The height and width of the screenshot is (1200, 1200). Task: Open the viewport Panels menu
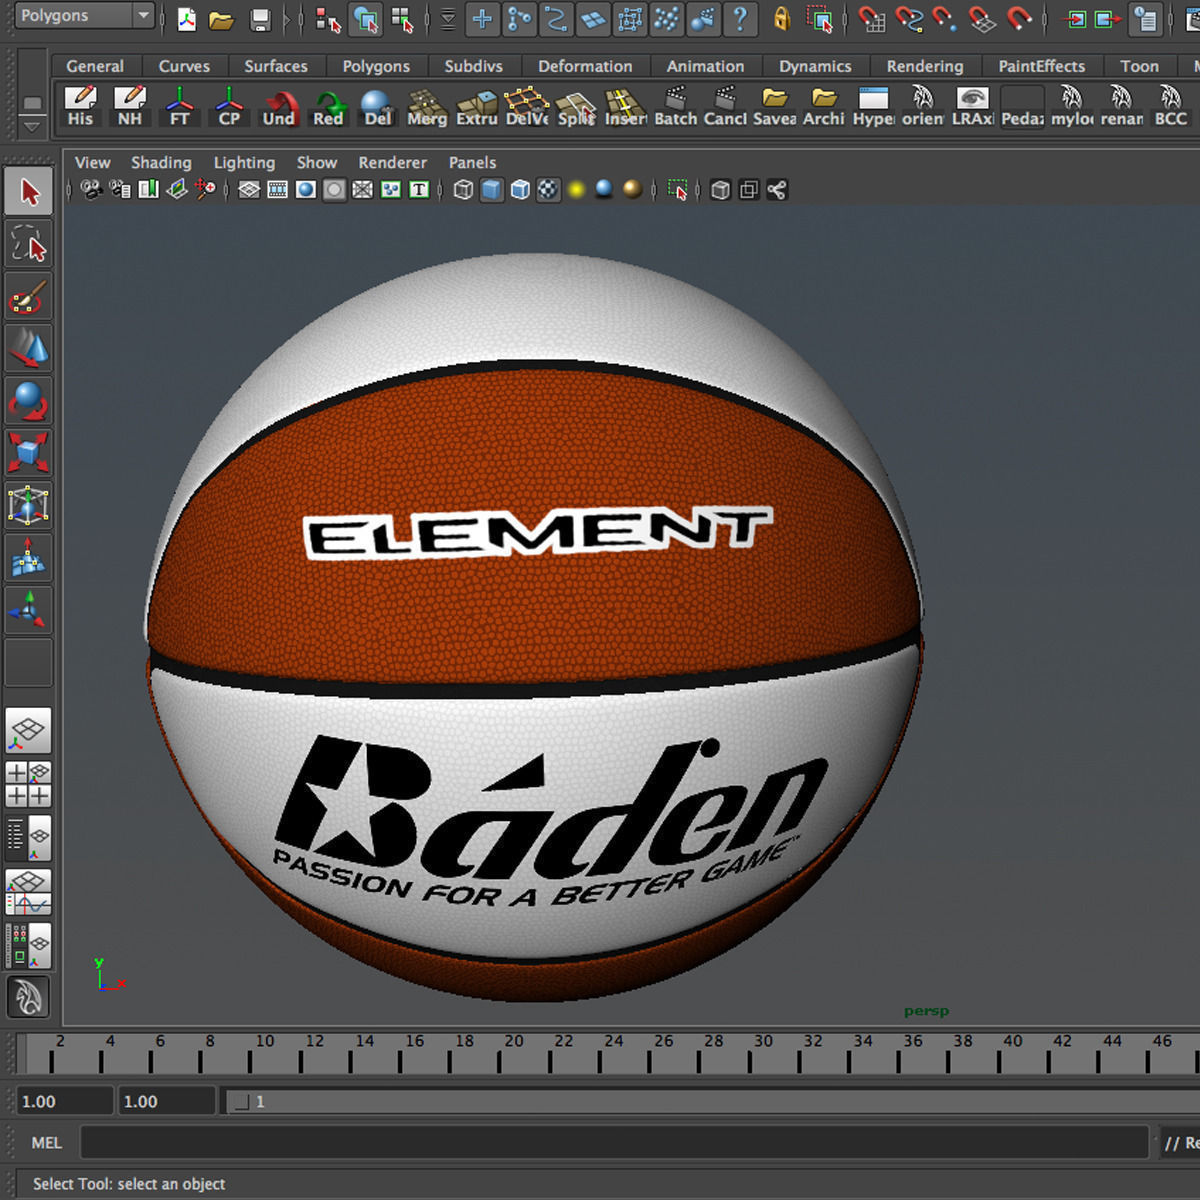(472, 162)
